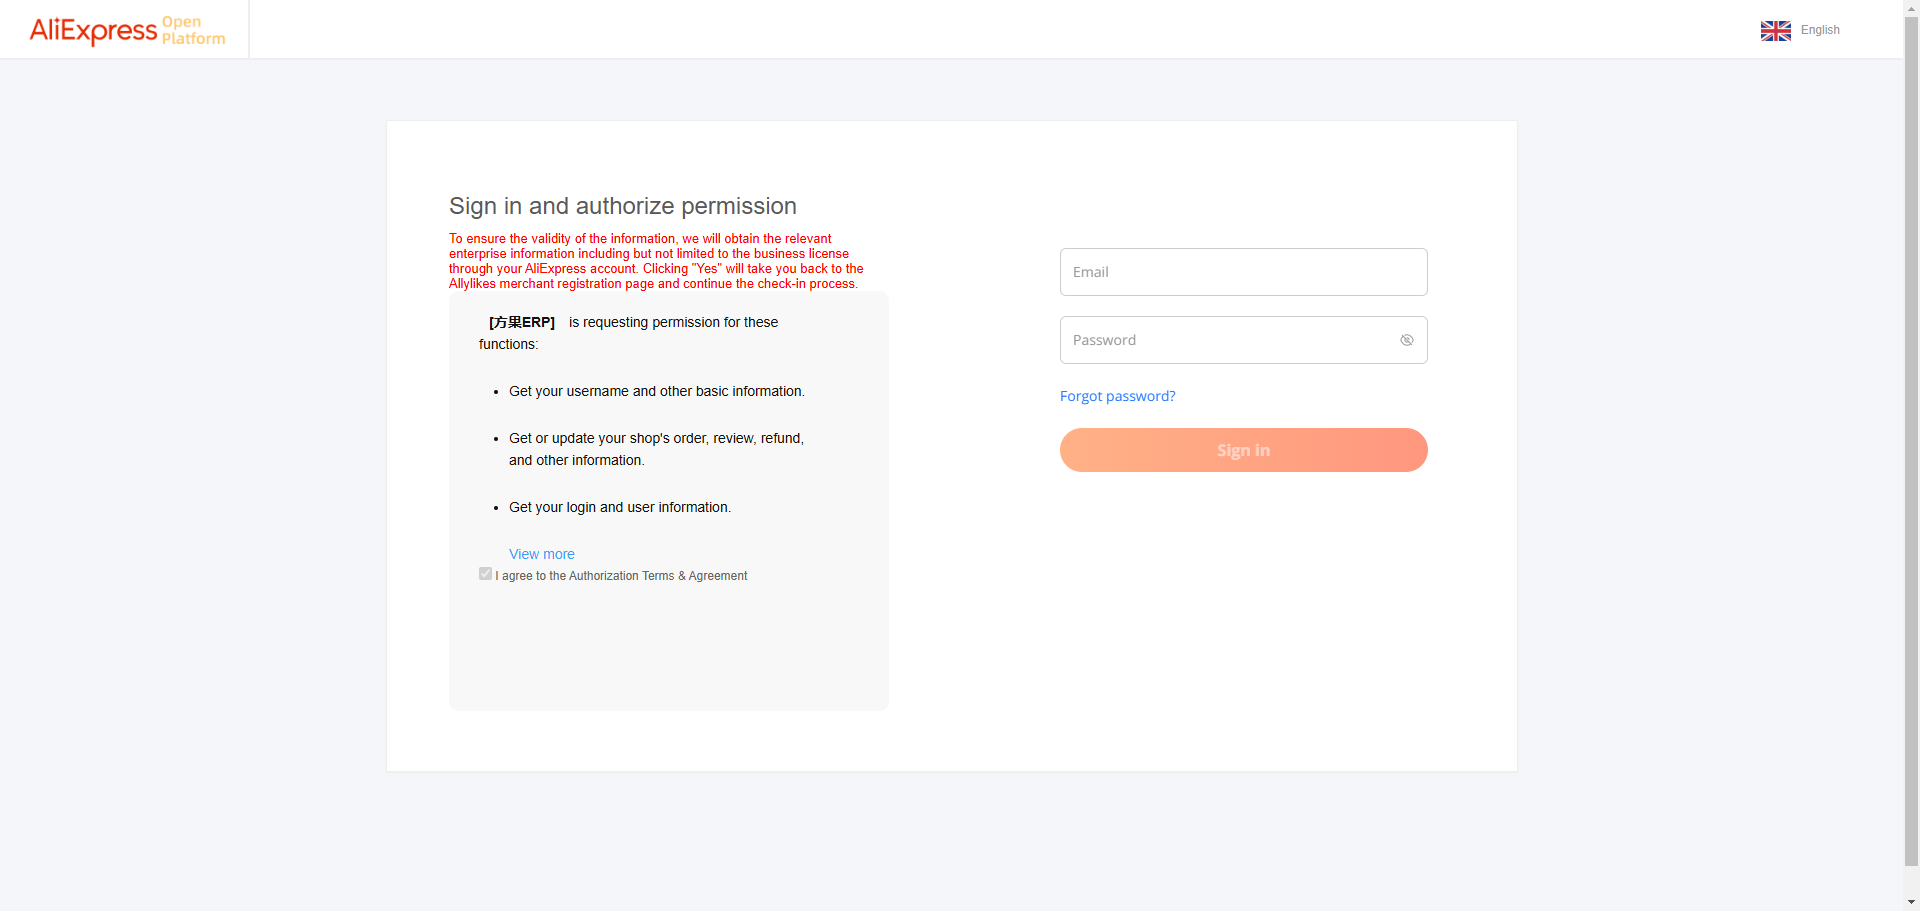Click the red enterprise information notice text

click(655, 261)
